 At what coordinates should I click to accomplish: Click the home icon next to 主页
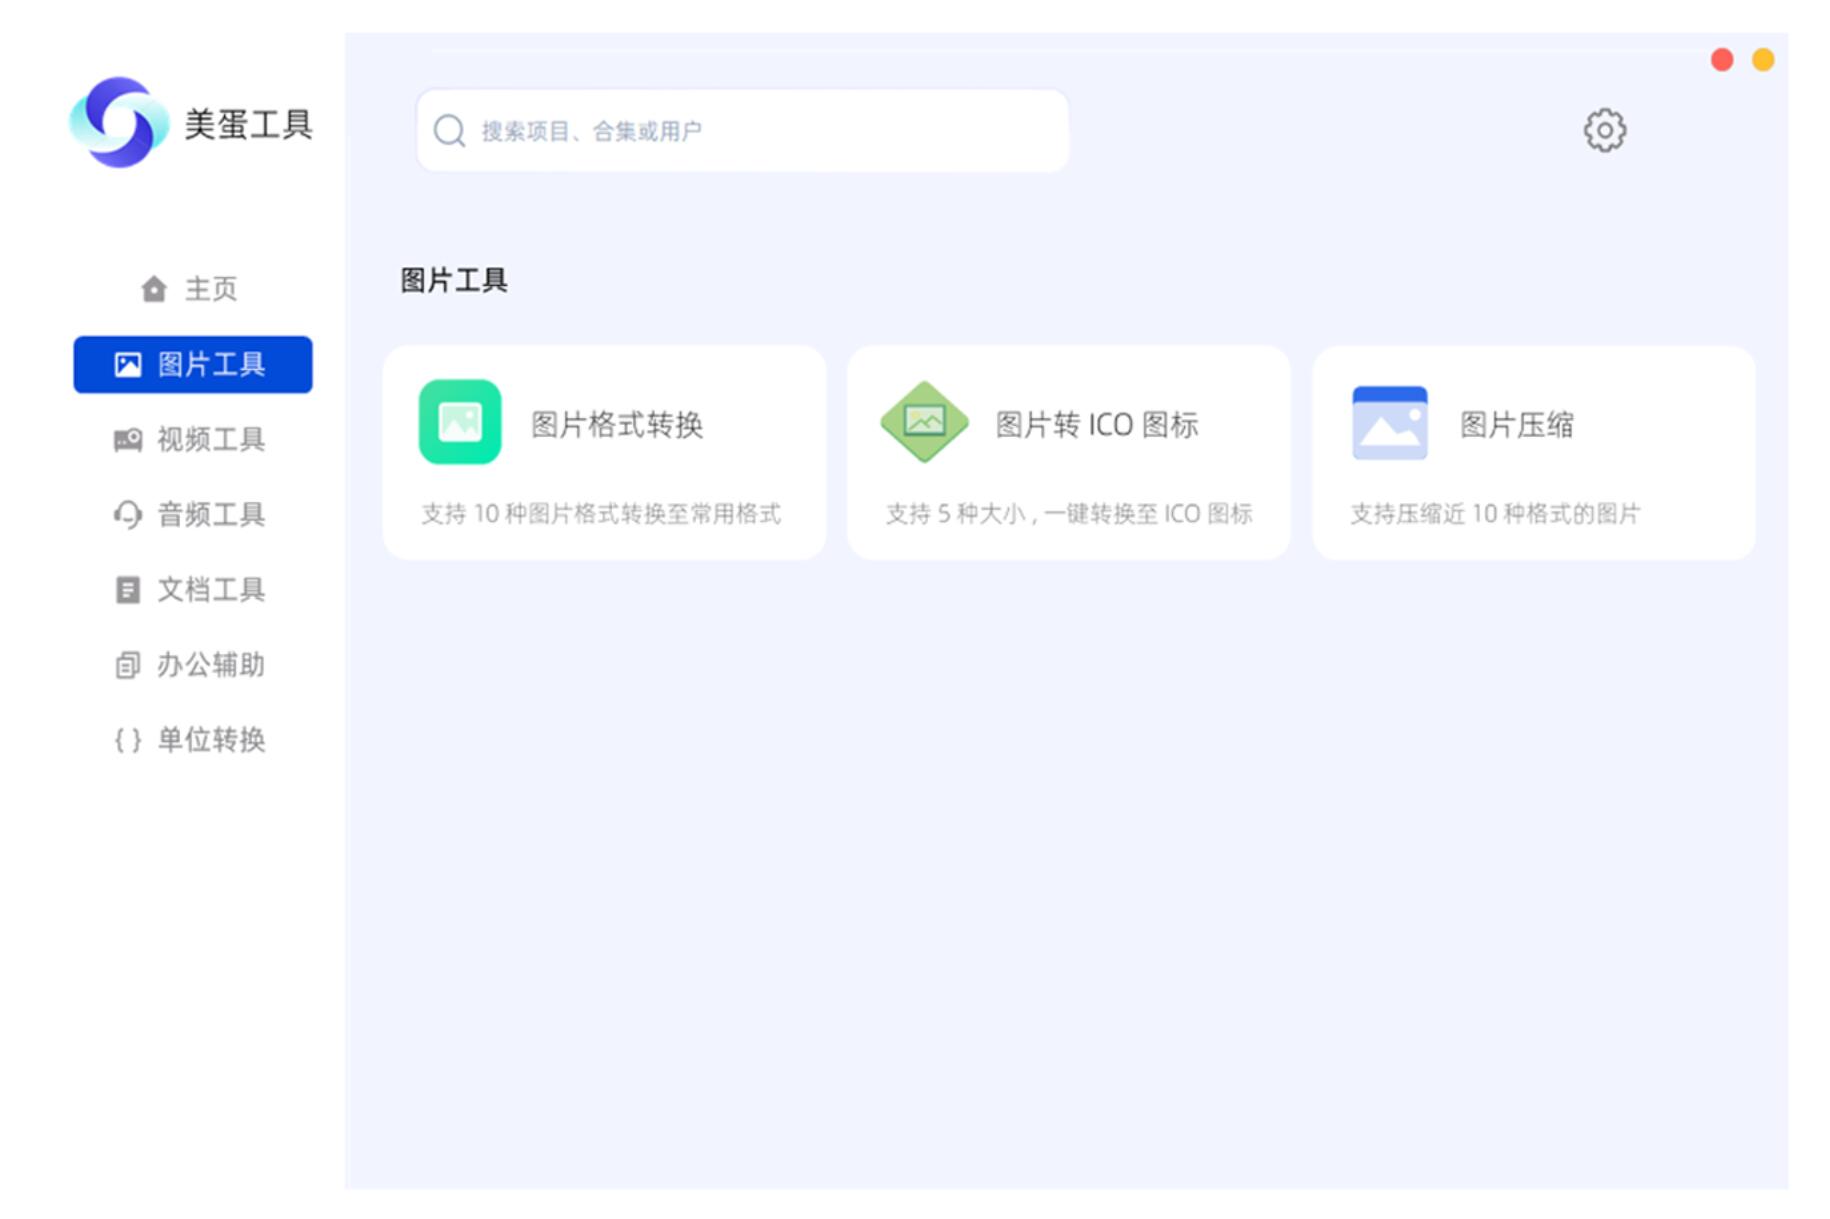(154, 289)
